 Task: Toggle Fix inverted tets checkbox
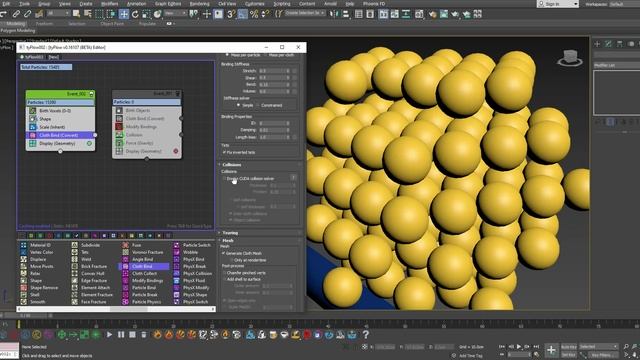(224, 152)
